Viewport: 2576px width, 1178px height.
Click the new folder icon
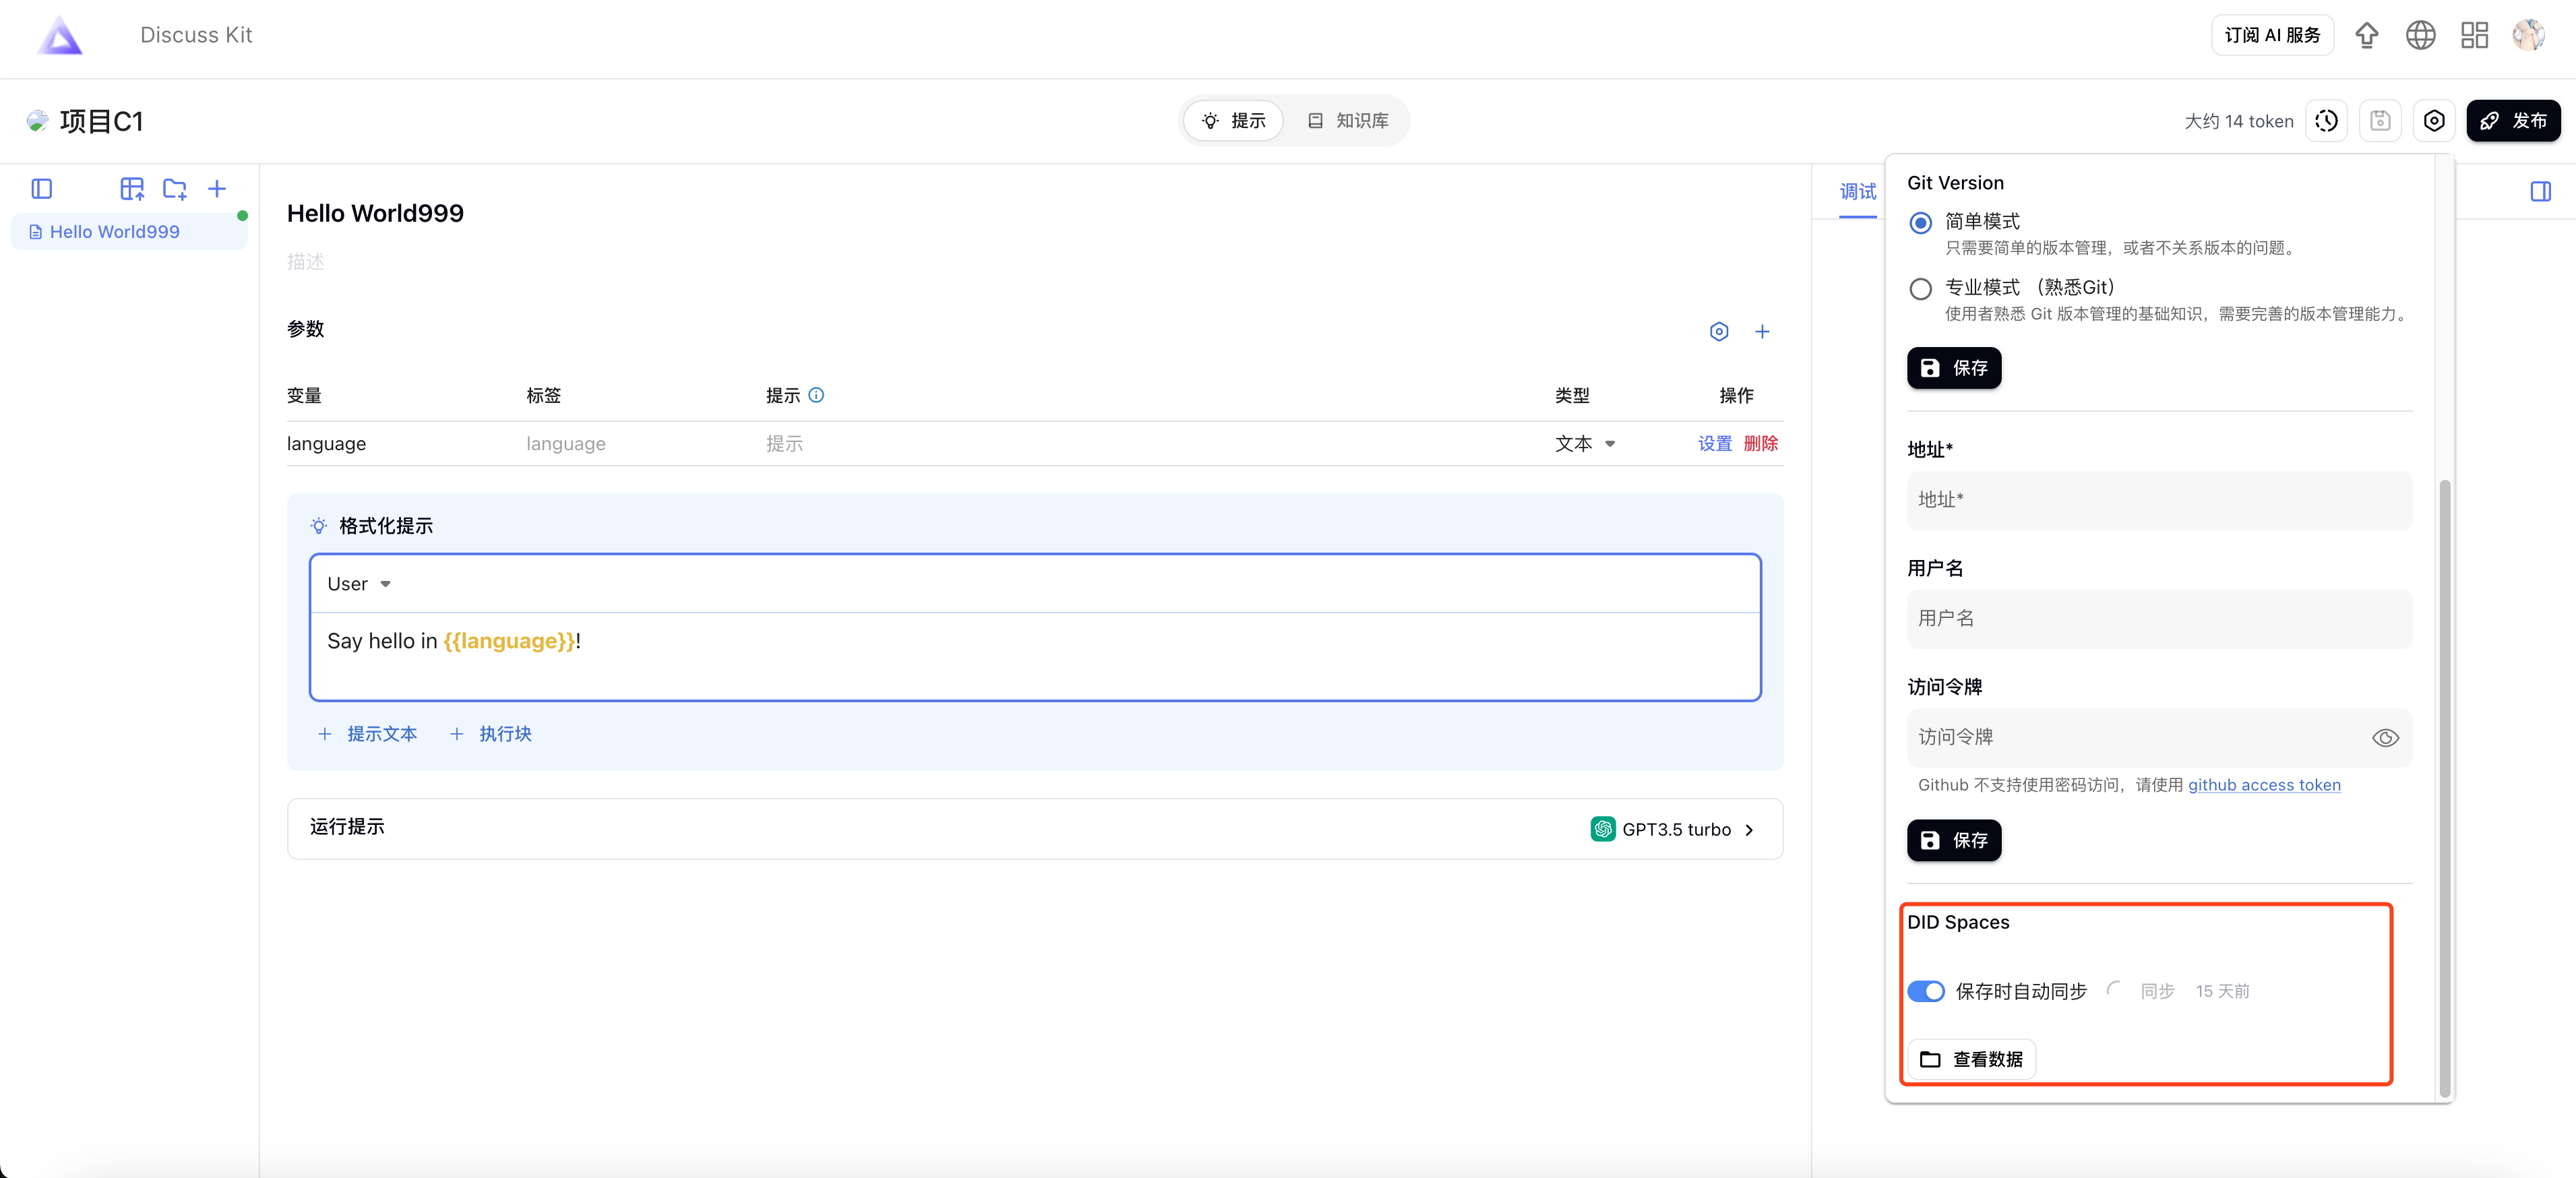click(175, 189)
